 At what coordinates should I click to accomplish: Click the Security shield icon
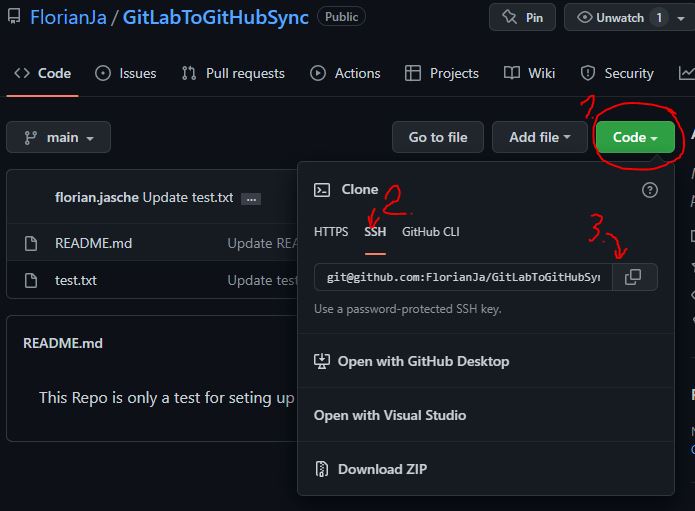pyautogui.click(x=588, y=73)
